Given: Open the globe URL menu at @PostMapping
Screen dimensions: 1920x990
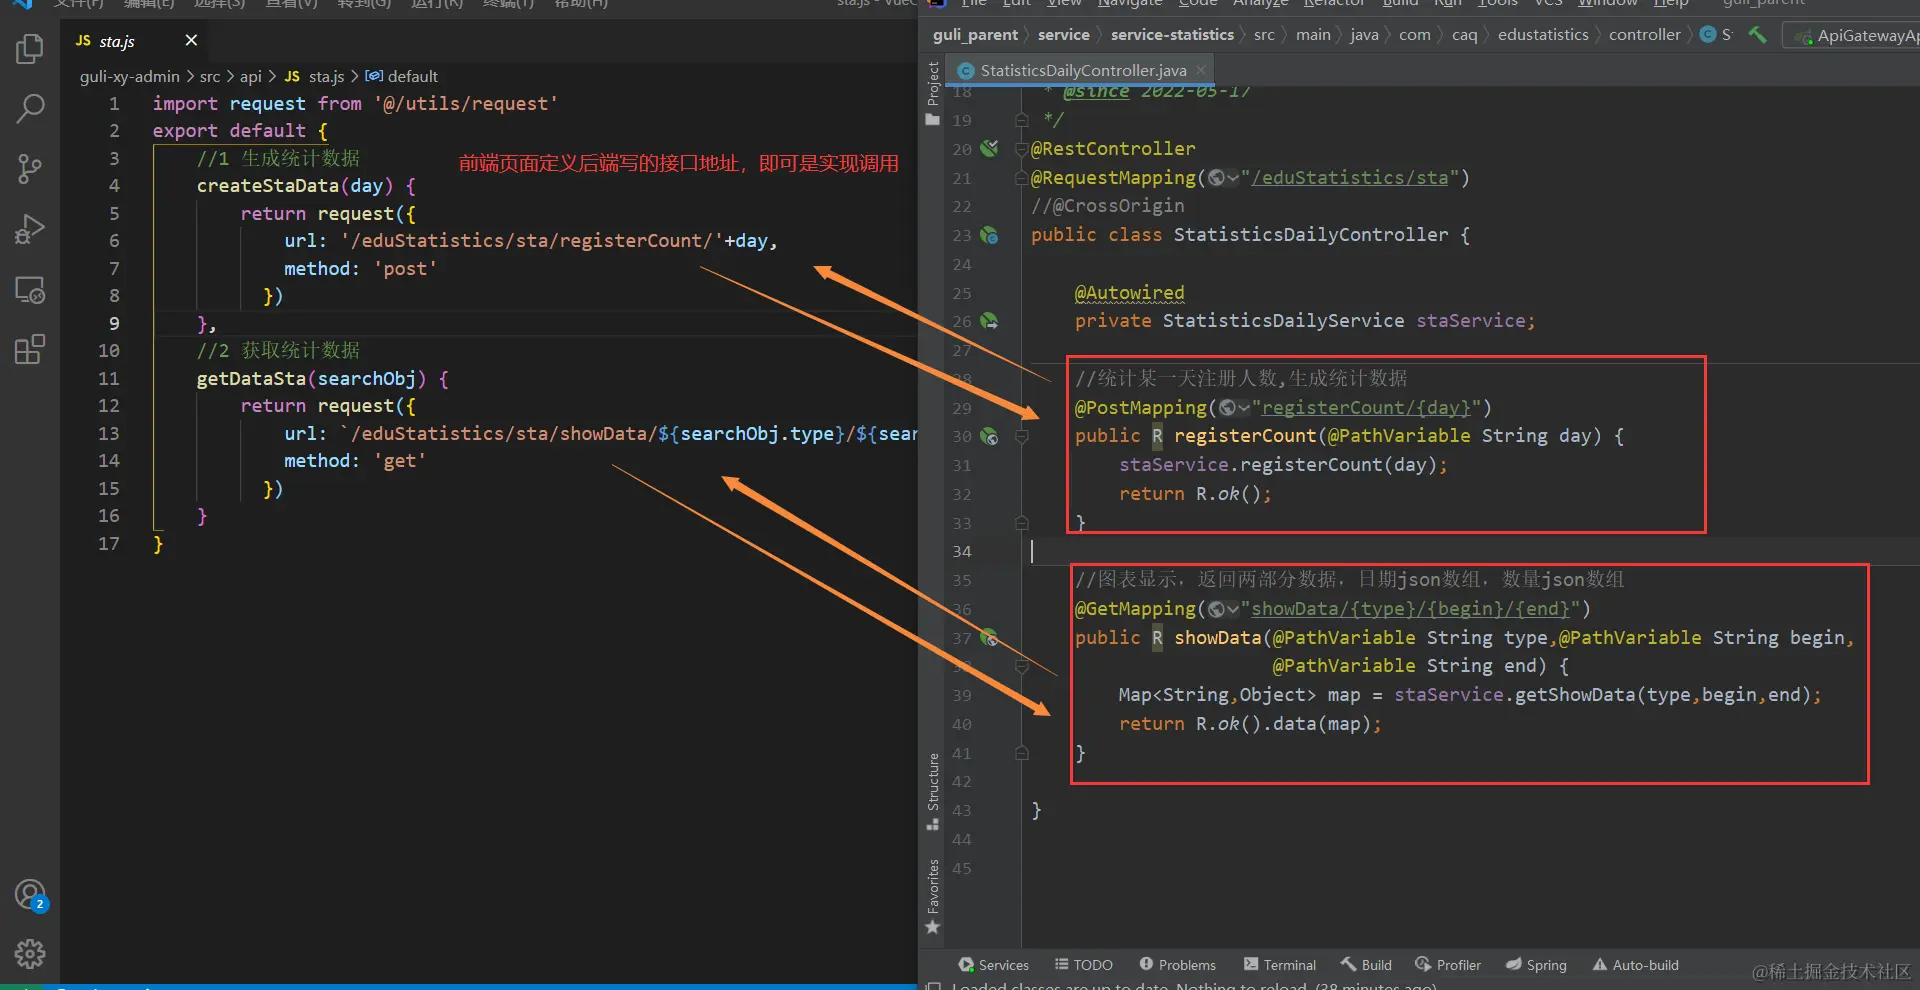Looking at the screenshot, I should [x=1234, y=408].
